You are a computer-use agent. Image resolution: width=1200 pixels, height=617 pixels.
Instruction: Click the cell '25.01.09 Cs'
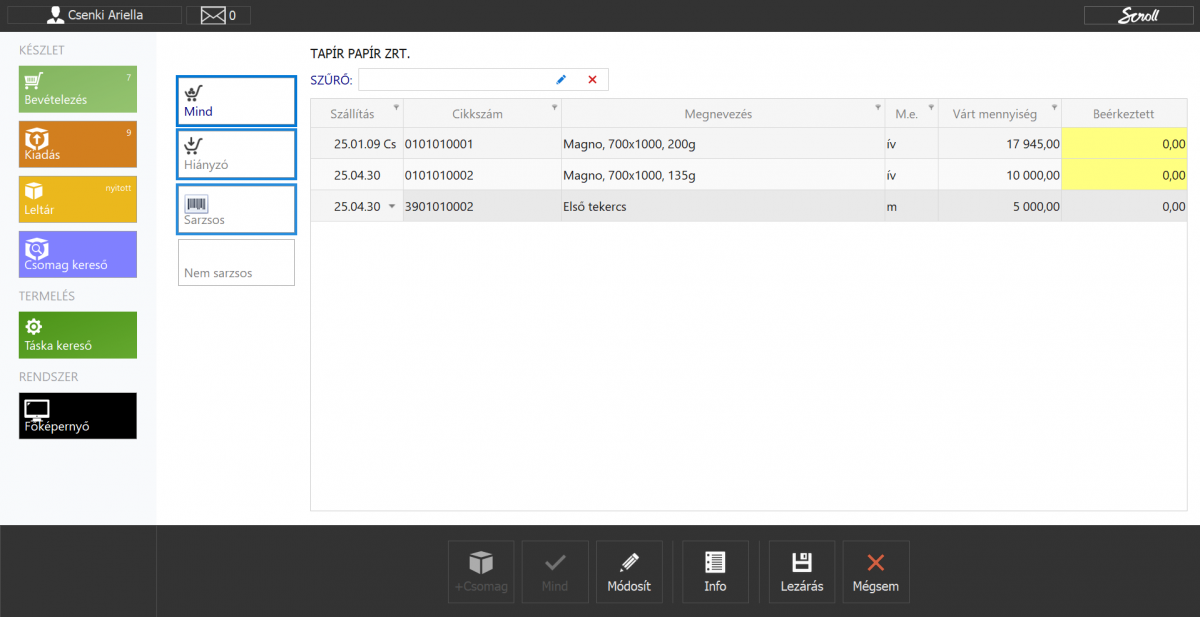click(357, 144)
